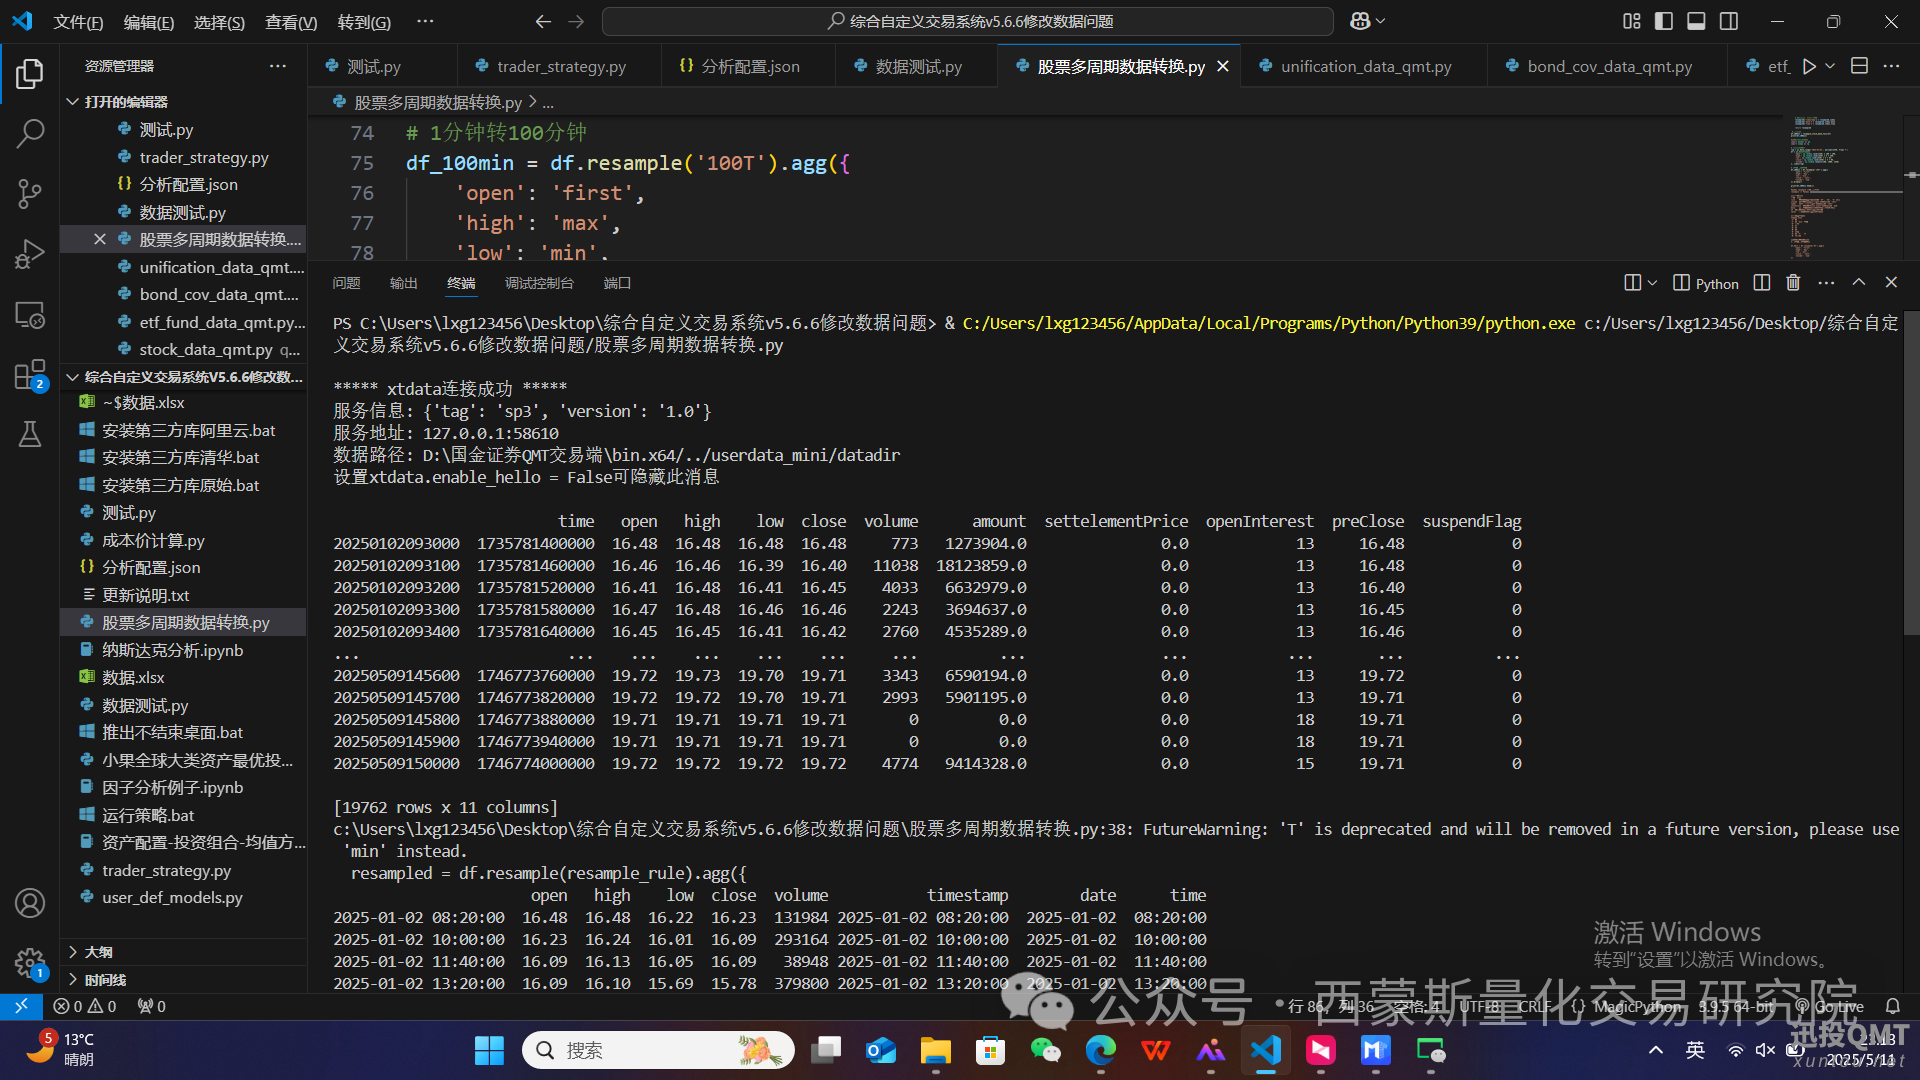Open Copilot icon in the title bar
Viewport: 1920px width, 1080px height.
click(1360, 21)
